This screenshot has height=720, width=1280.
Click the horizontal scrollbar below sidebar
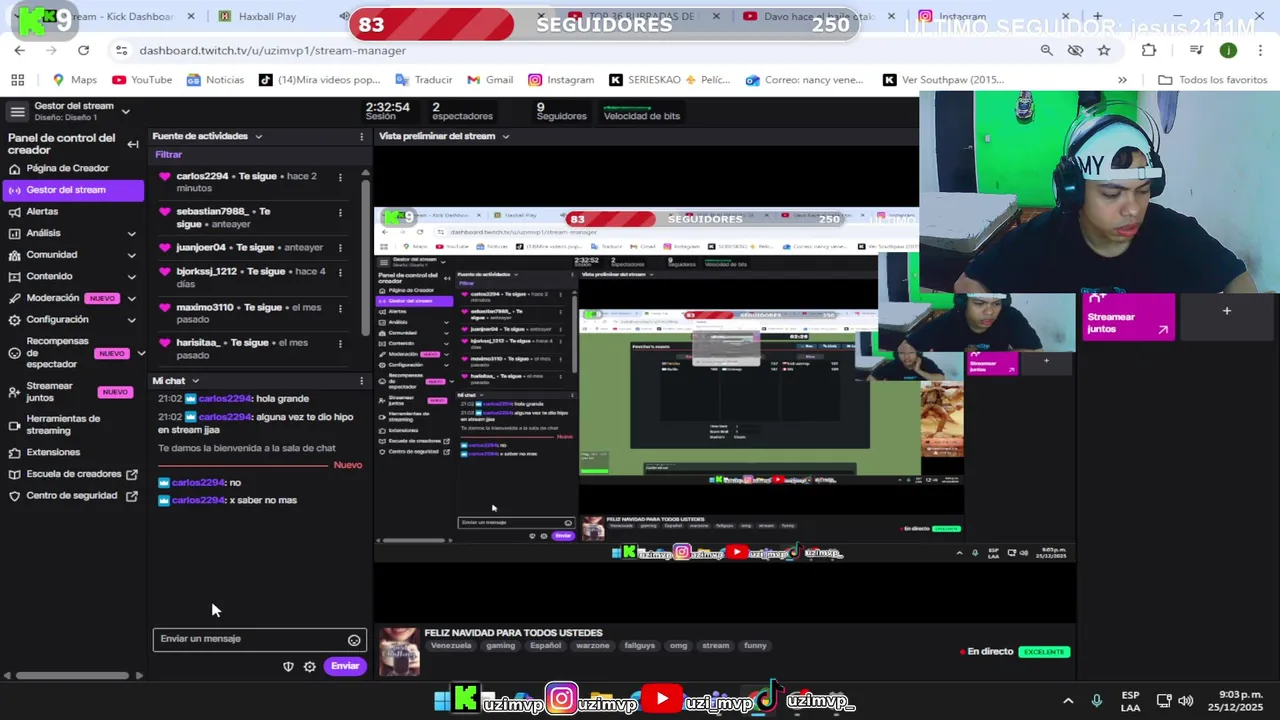[x=73, y=676]
